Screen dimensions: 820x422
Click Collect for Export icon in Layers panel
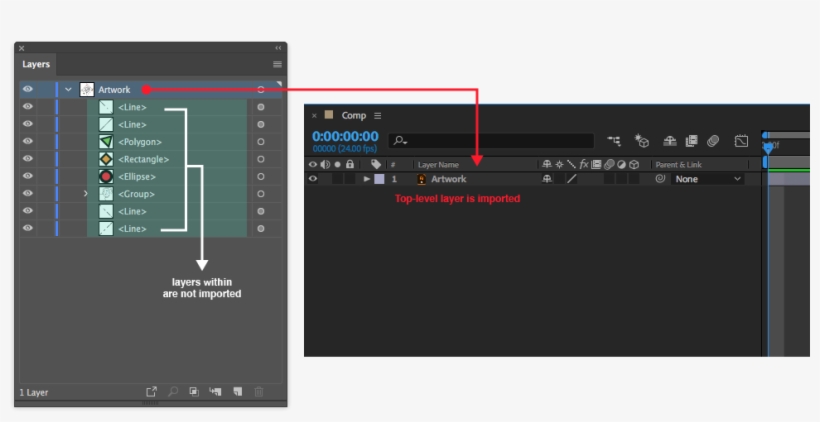coord(151,391)
